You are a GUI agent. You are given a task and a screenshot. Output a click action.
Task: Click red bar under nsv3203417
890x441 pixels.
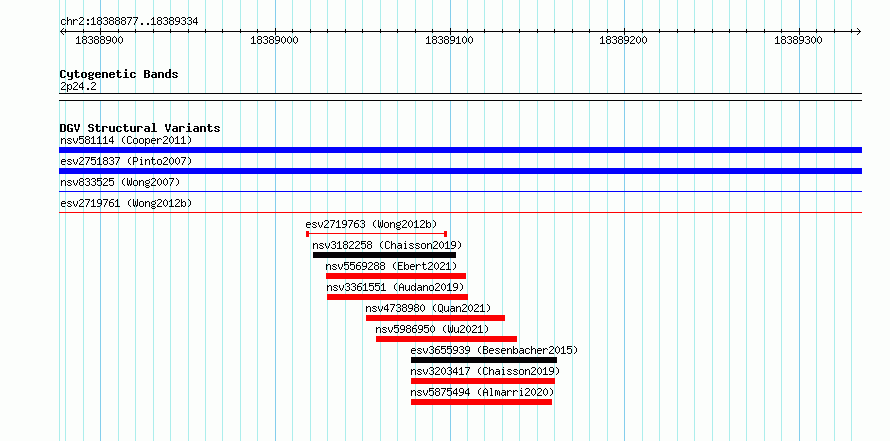tap(483, 381)
